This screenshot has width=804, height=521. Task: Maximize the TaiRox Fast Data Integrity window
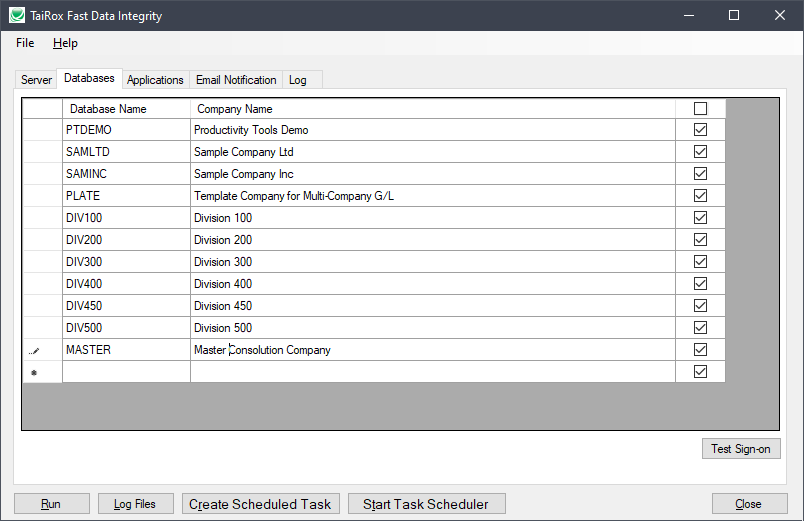click(734, 15)
